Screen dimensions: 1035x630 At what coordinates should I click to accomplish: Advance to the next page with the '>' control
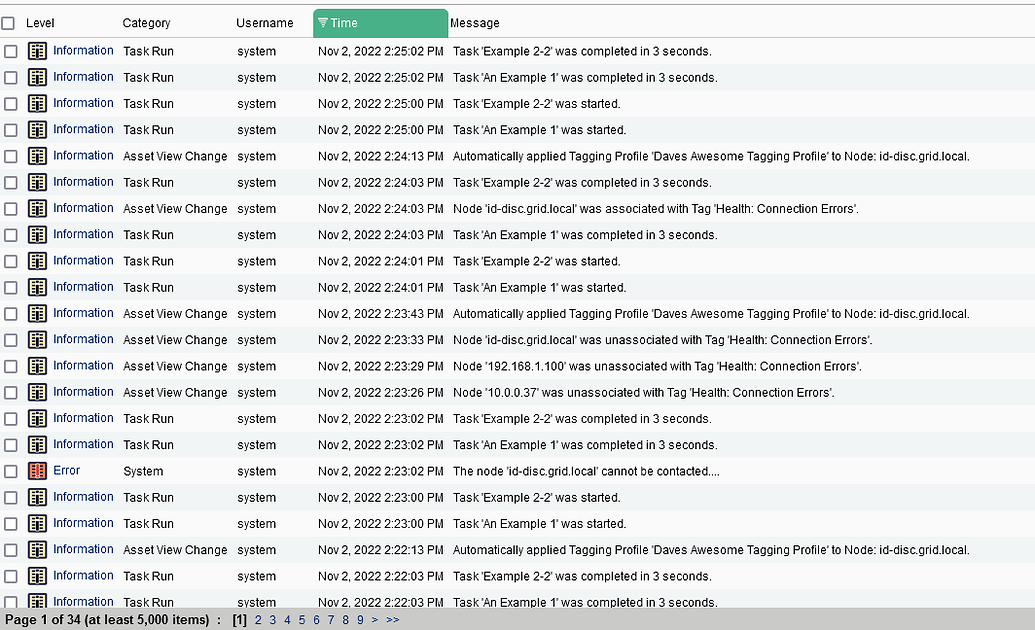point(375,620)
